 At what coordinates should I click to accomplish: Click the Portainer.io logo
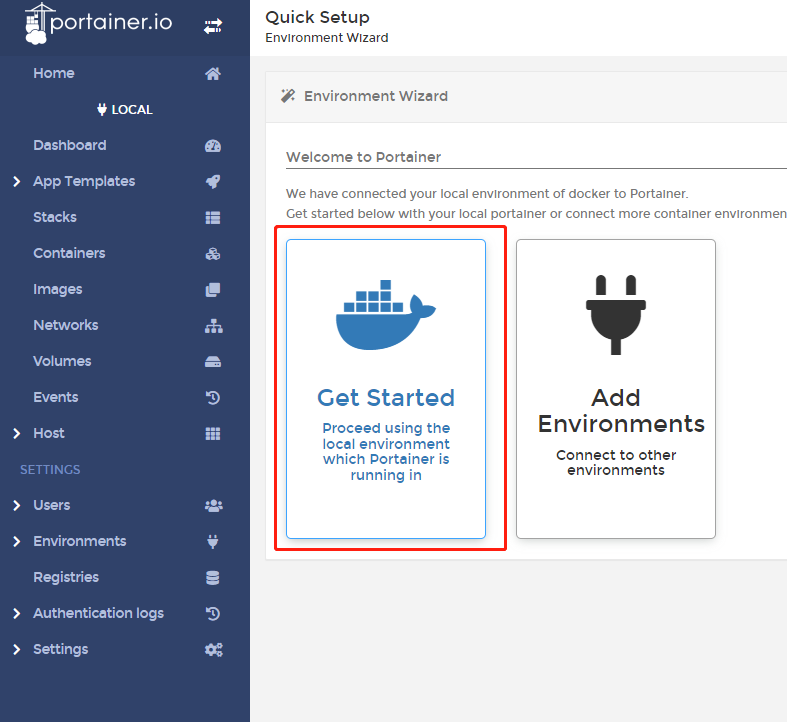98,23
